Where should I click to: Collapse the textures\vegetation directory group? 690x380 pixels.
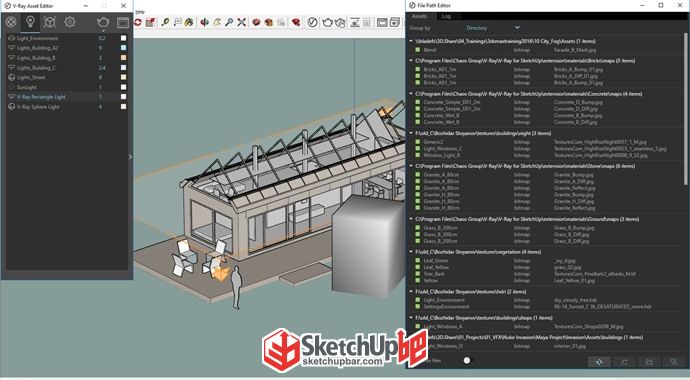[x=411, y=252]
